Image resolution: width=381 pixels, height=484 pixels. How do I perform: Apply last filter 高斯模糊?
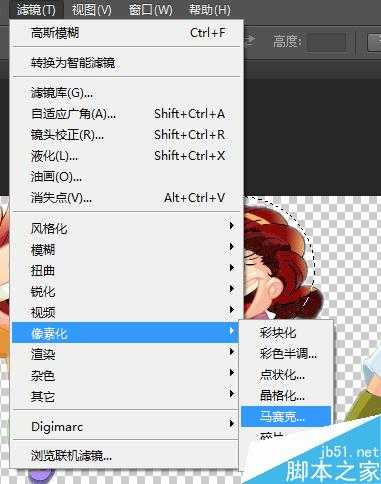[x=126, y=33]
